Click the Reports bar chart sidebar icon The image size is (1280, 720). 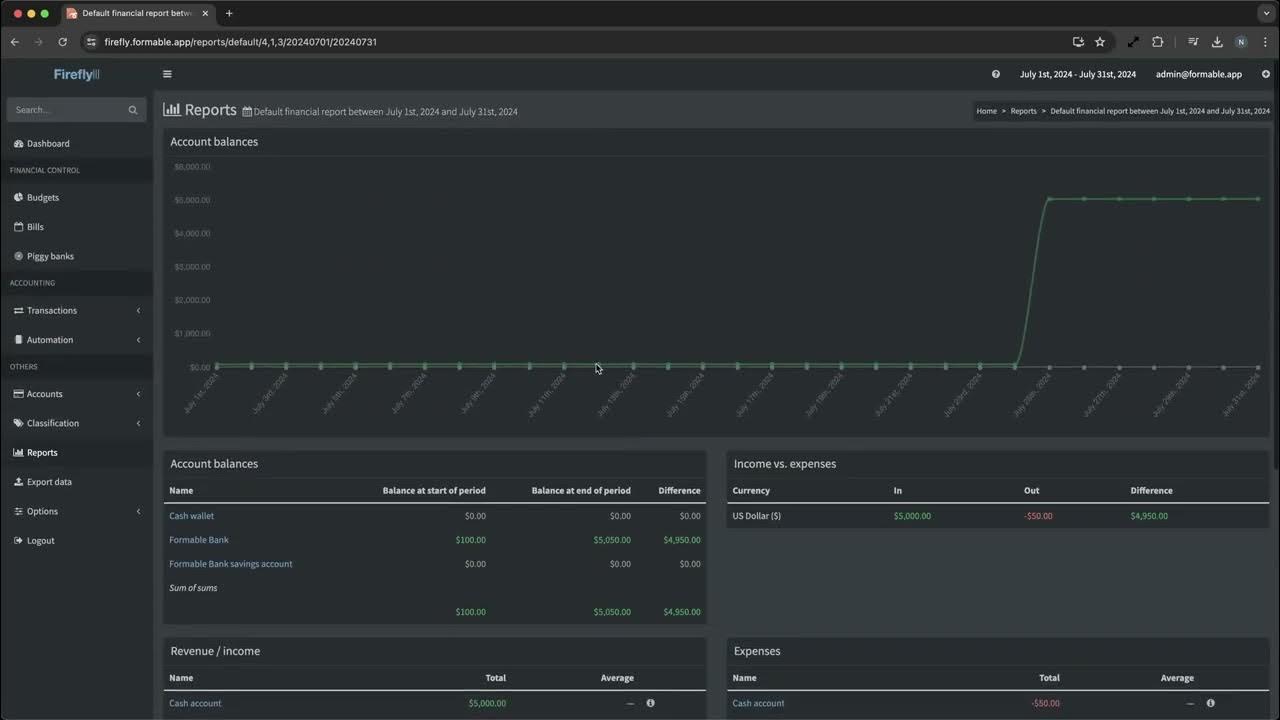(18, 453)
